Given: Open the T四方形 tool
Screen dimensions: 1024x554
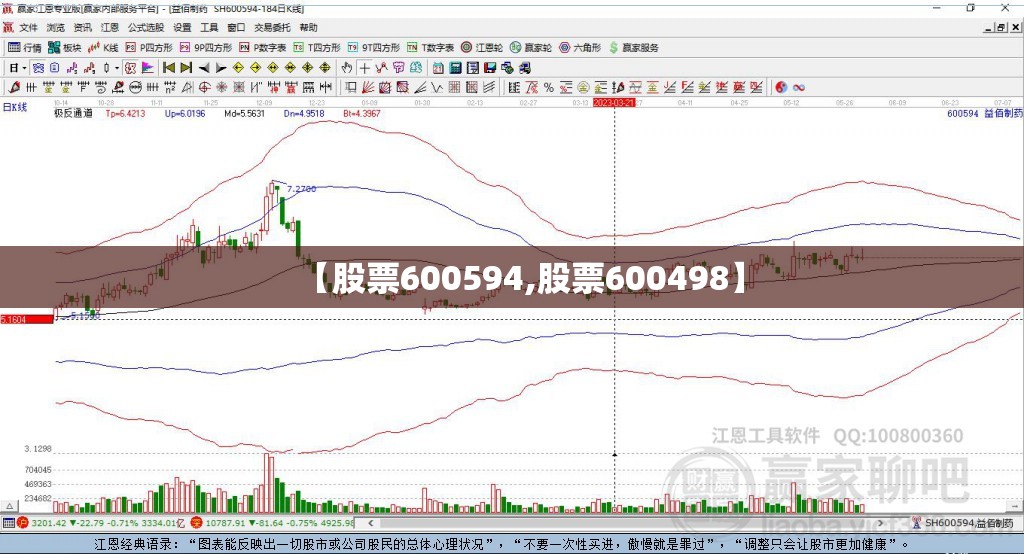Looking at the screenshot, I should tap(317, 48).
